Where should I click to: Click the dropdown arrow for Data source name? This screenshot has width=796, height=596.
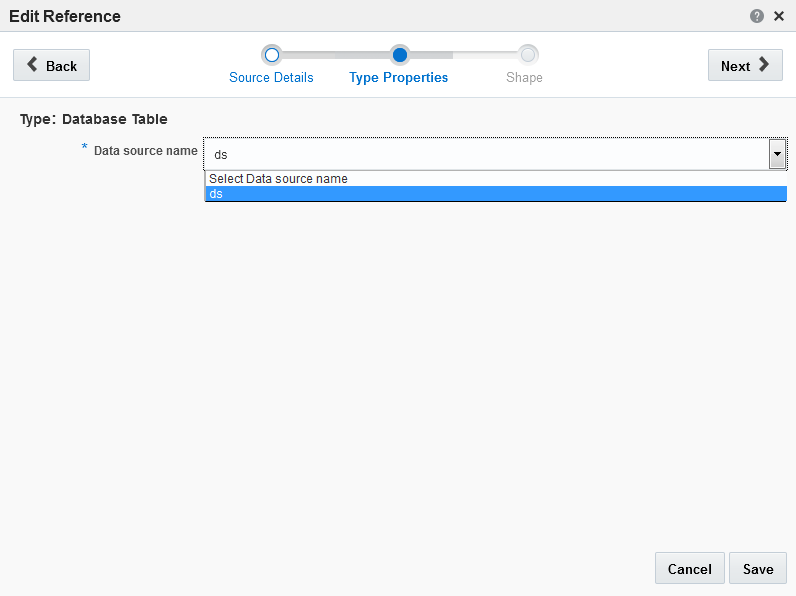[777, 154]
